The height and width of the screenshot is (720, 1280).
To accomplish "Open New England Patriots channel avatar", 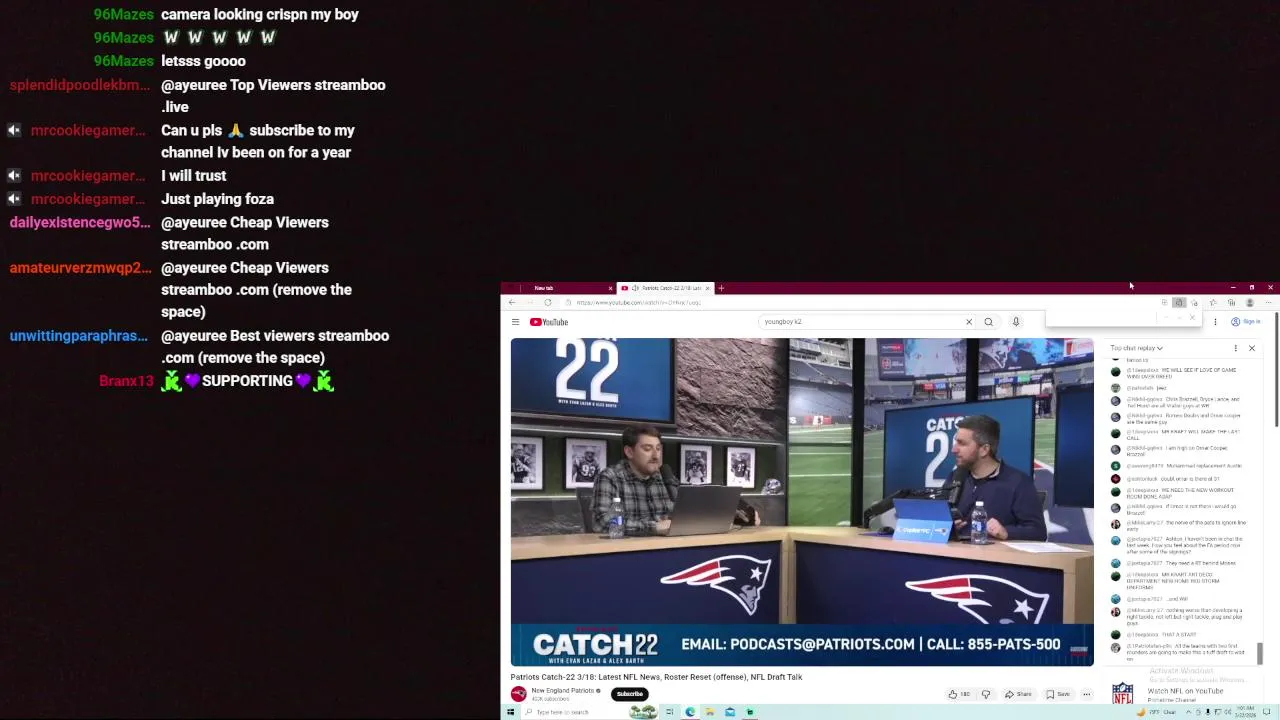I will click(x=518, y=694).
